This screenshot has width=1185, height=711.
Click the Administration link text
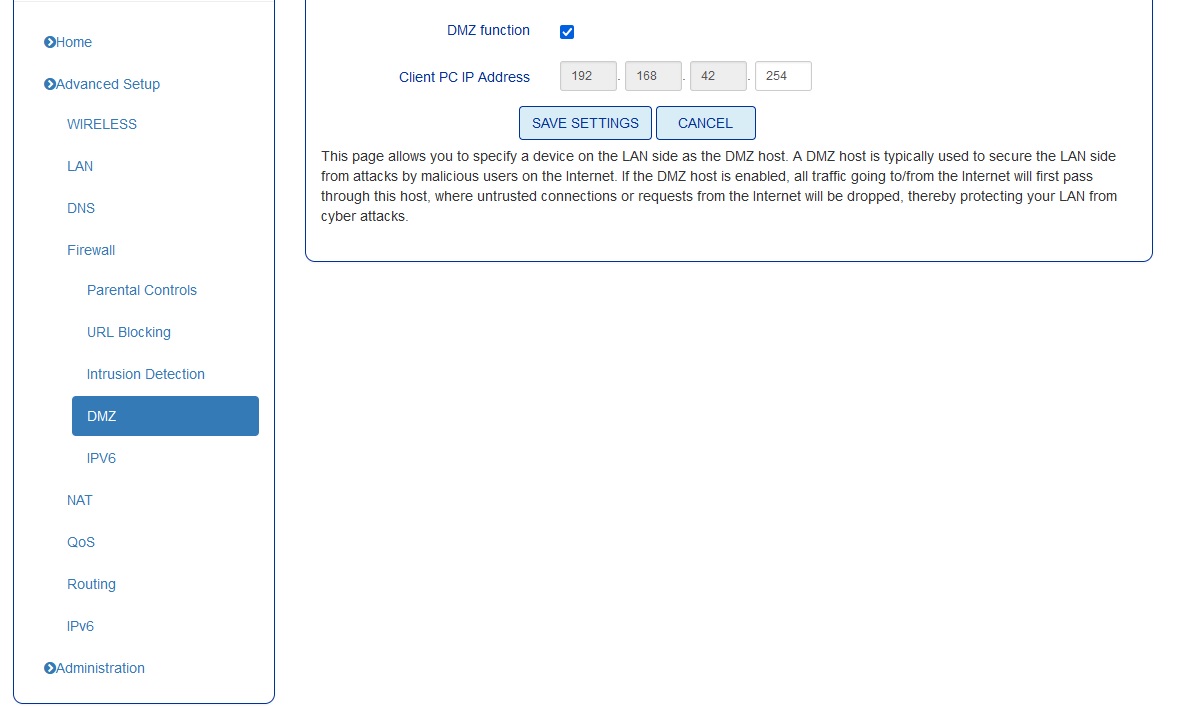[x=101, y=668]
